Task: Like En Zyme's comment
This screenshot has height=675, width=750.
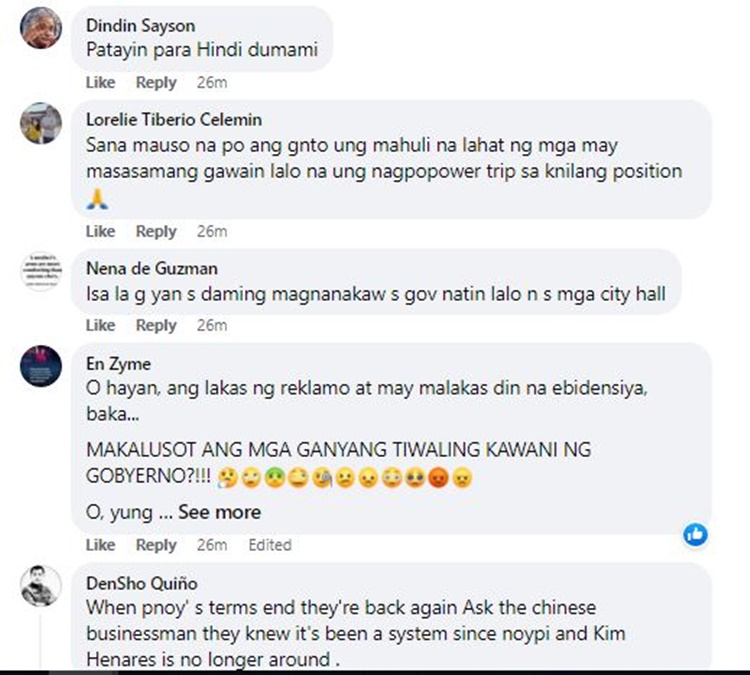Action: (x=100, y=544)
